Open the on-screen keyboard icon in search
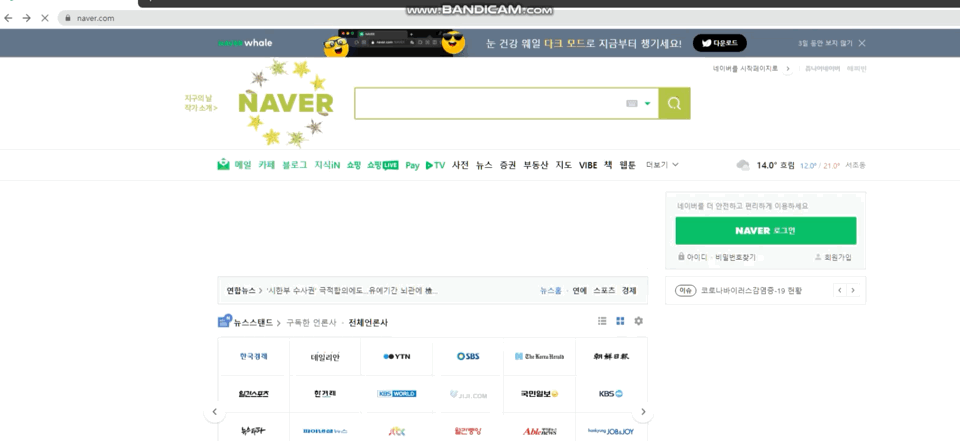Viewport: 960px width, 441px height. [632, 104]
